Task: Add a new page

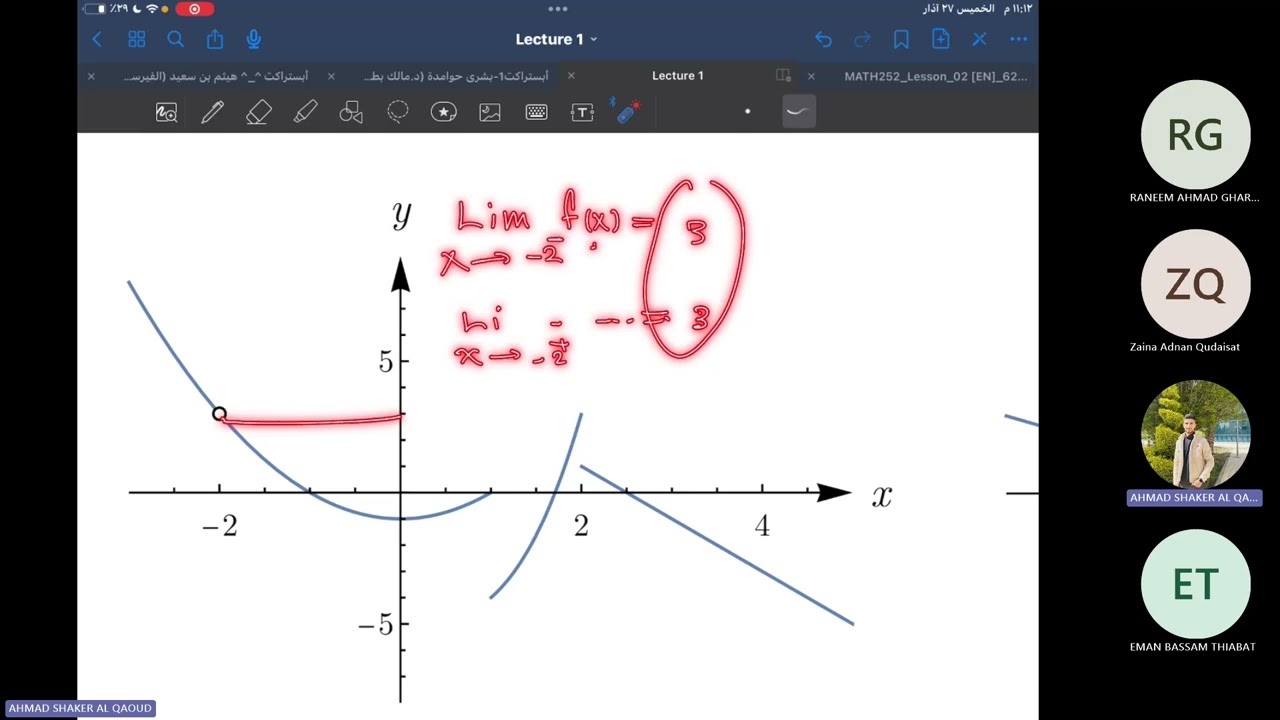Action: [x=941, y=39]
